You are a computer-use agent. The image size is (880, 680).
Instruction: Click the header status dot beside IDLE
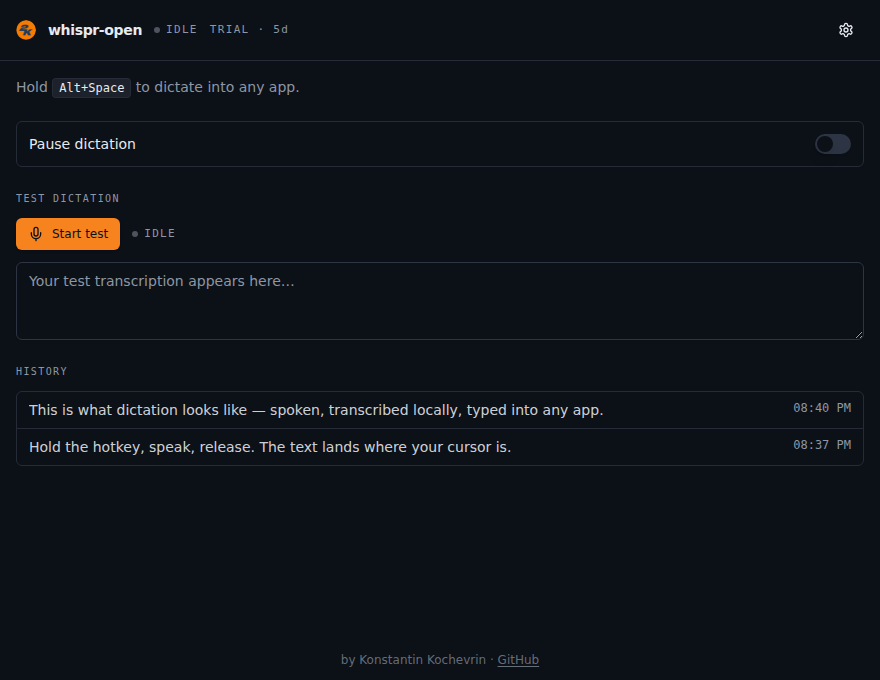point(157,30)
